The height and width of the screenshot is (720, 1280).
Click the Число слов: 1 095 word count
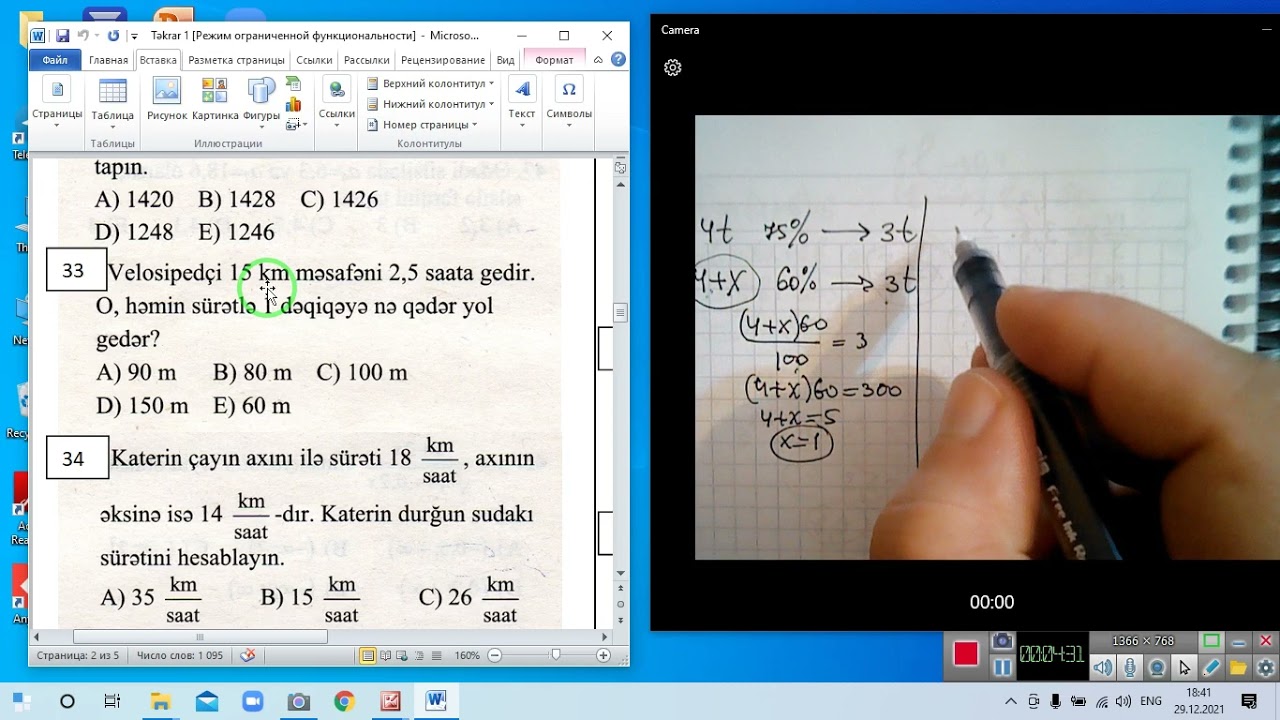coord(180,656)
